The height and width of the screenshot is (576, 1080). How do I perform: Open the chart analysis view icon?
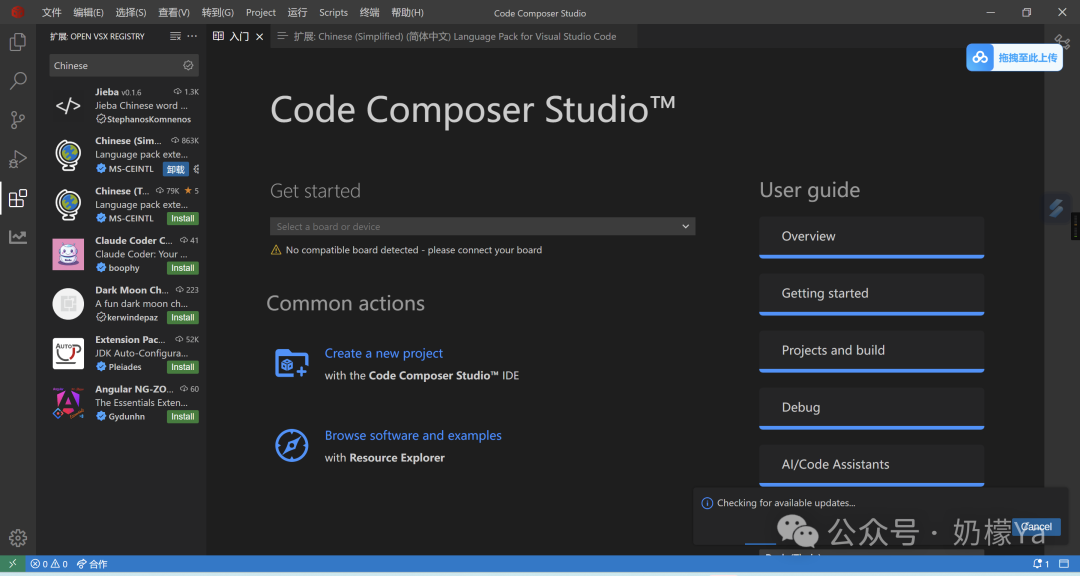point(18,237)
